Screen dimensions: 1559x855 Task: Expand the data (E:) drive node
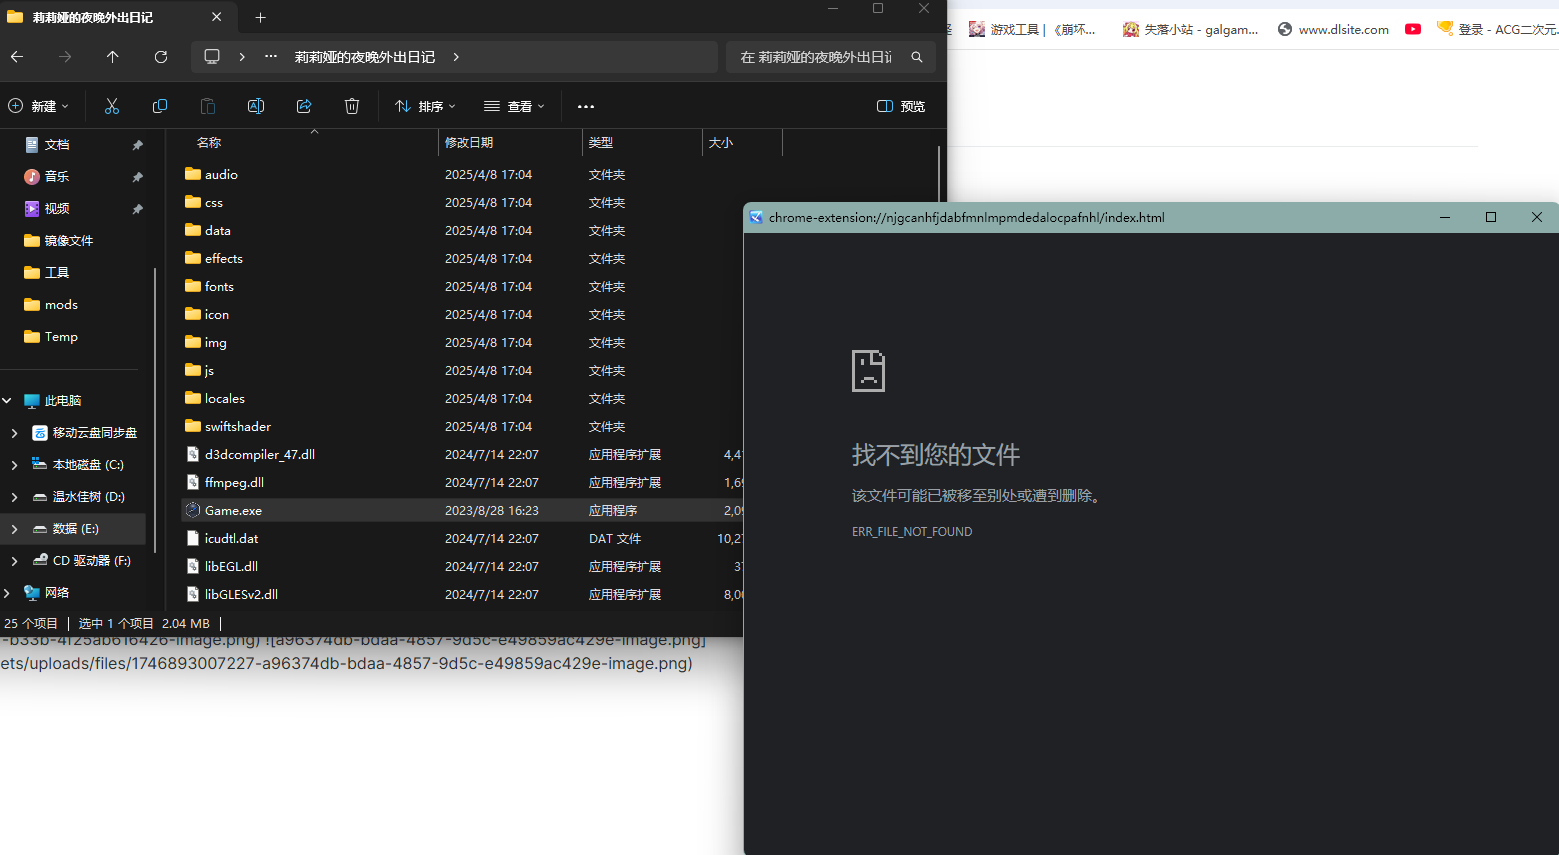(x=14, y=529)
